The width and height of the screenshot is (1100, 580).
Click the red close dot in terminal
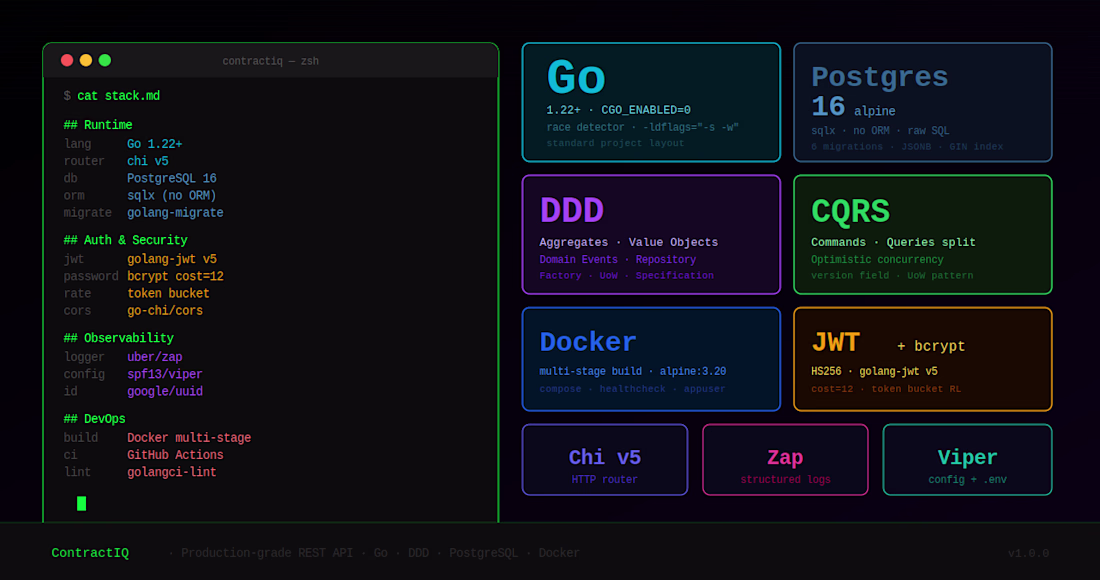point(67,60)
